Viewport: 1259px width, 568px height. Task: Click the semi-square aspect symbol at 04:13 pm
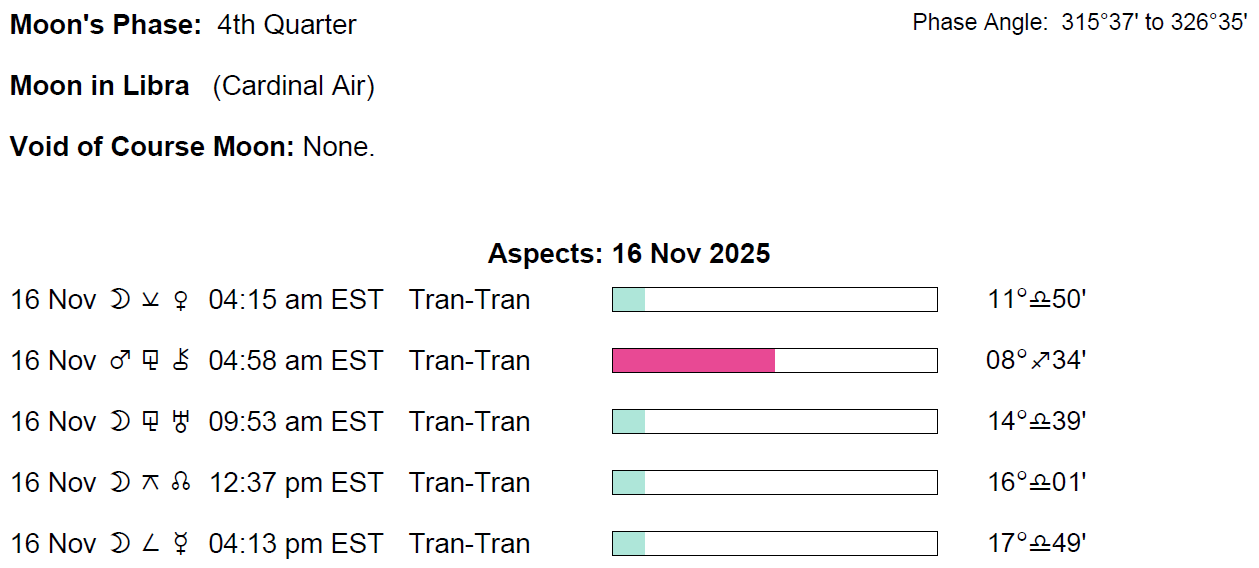(150, 544)
